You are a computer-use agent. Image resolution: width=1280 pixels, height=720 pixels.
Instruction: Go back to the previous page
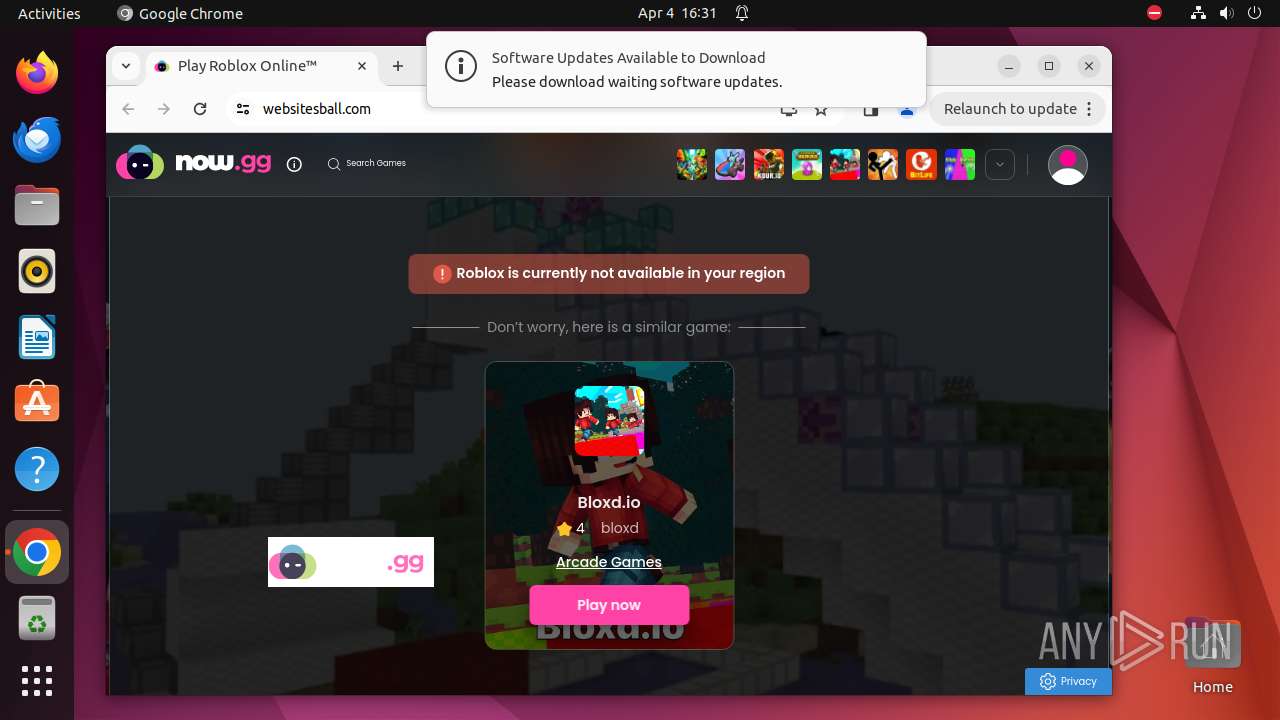(128, 109)
